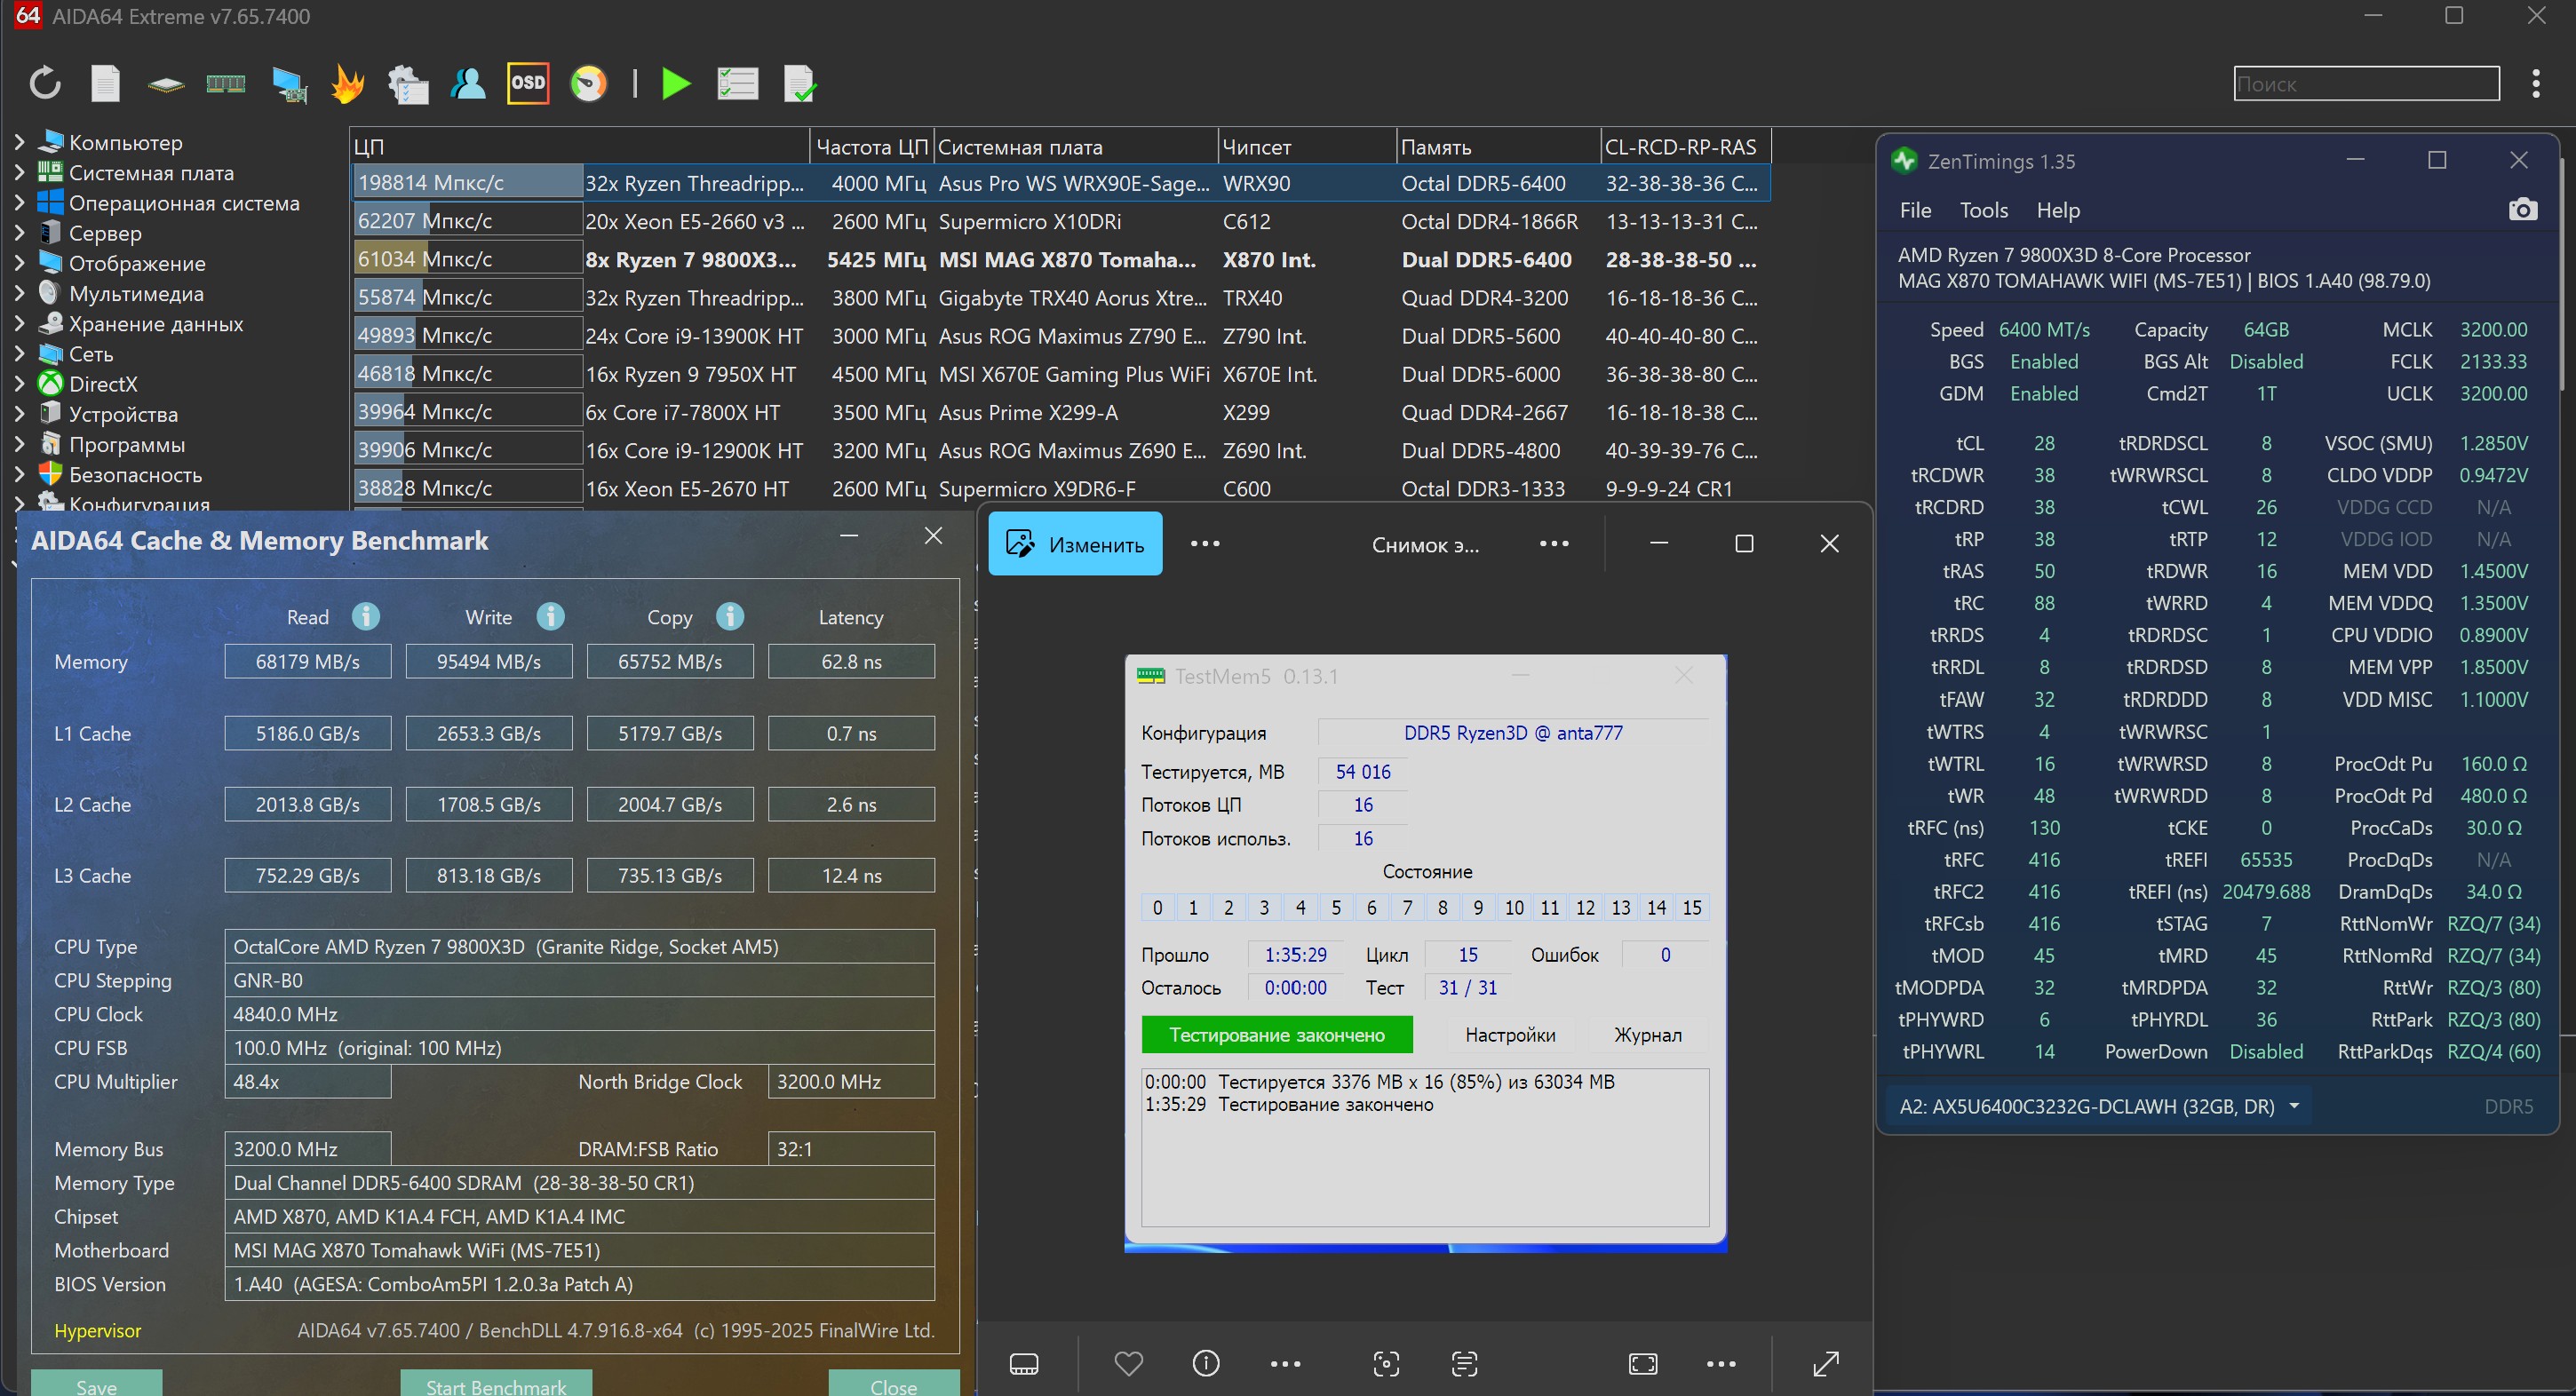
Task: Open the Report document icon
Action: pyautogui.click(x=105, y=83)
